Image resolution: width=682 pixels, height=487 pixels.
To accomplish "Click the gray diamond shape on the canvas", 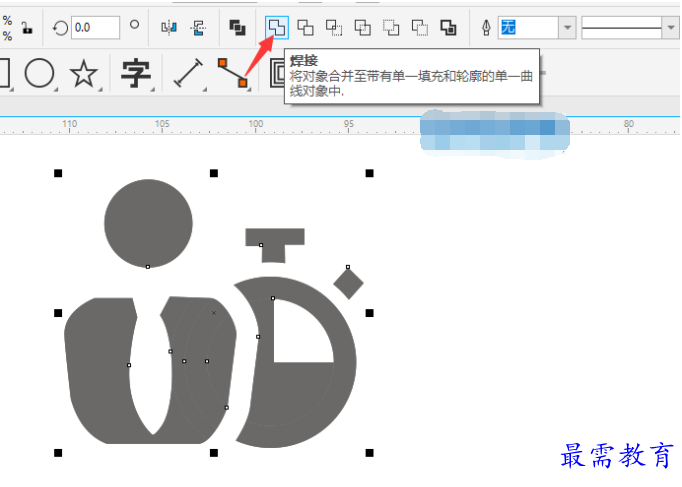I will [x=348, y=284].
